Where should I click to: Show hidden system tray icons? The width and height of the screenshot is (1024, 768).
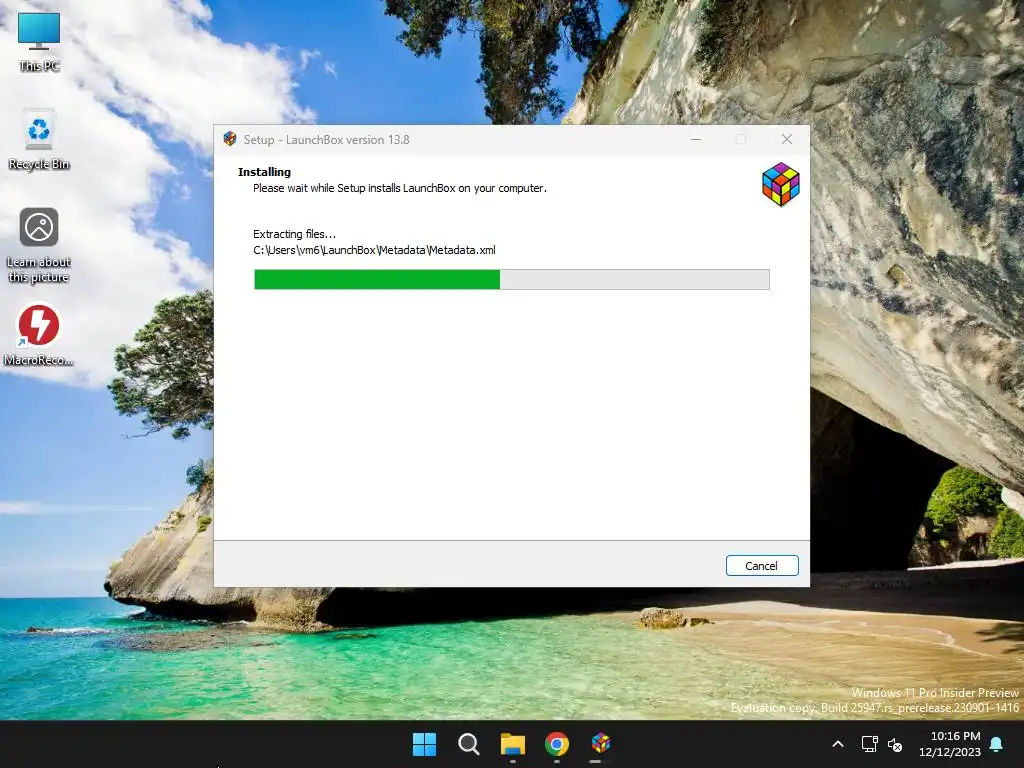coord(838,744)
